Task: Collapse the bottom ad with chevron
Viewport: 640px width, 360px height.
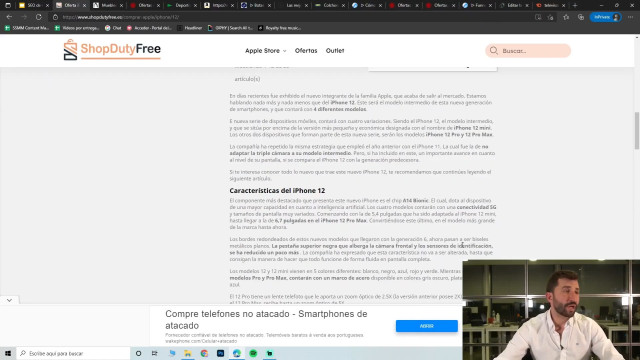Action: [x=9, y=300]
